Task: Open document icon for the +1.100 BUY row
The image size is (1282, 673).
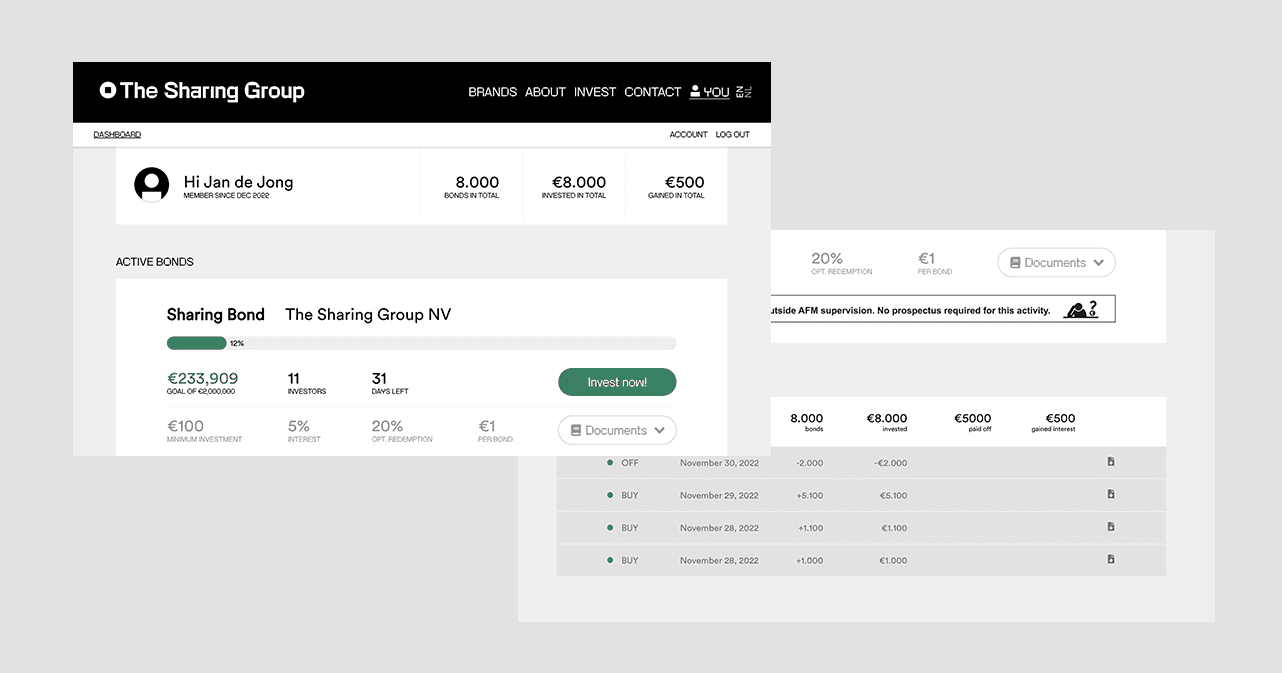Action: point(1111,527)
